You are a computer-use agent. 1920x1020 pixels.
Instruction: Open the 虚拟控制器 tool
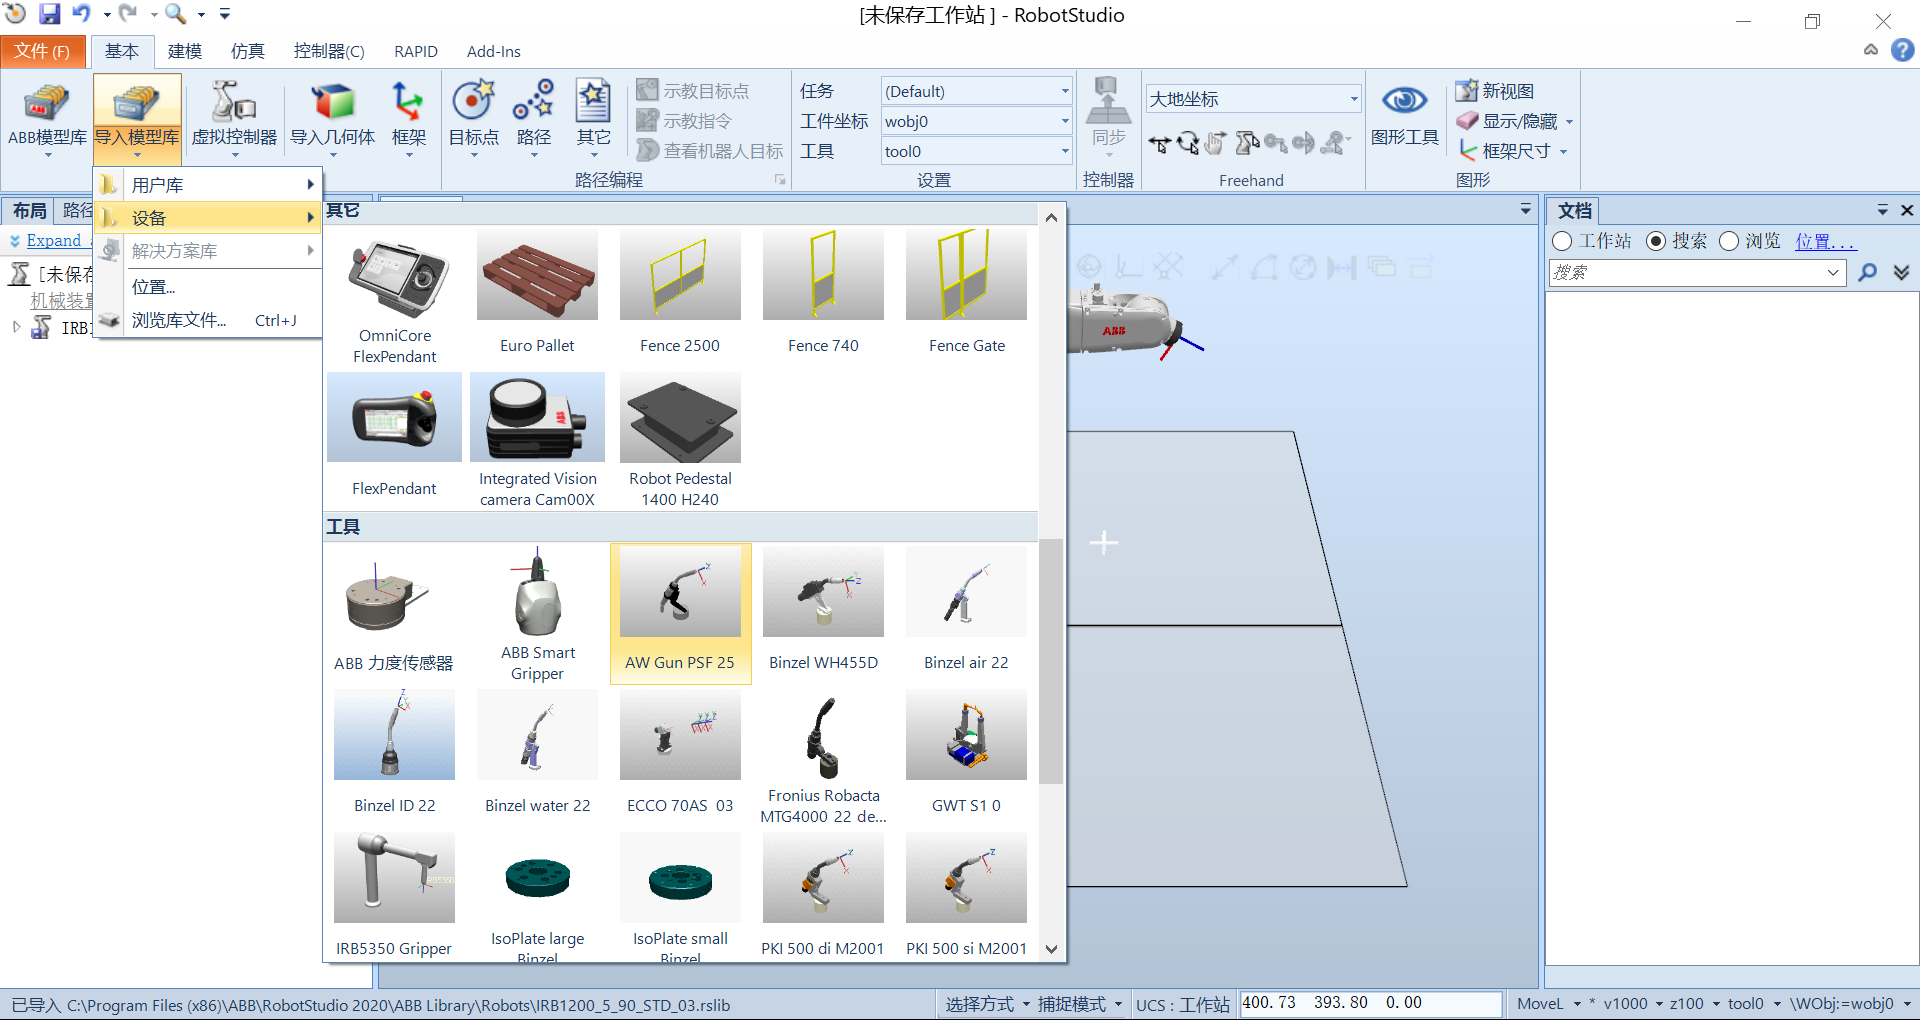tap(234, 117)
